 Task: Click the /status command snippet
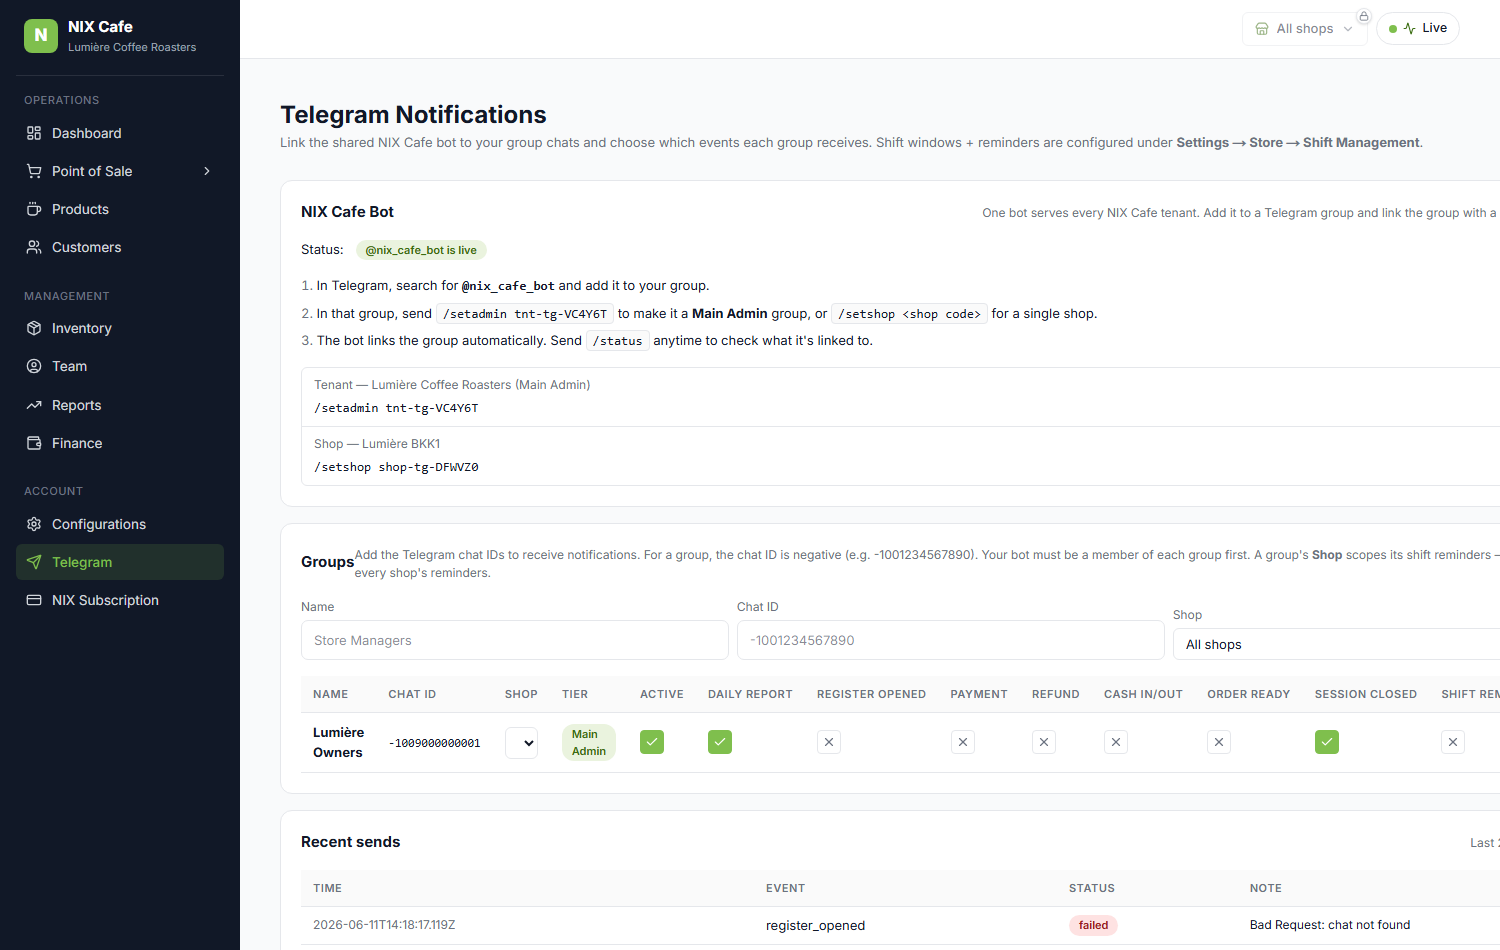[618, 341]
